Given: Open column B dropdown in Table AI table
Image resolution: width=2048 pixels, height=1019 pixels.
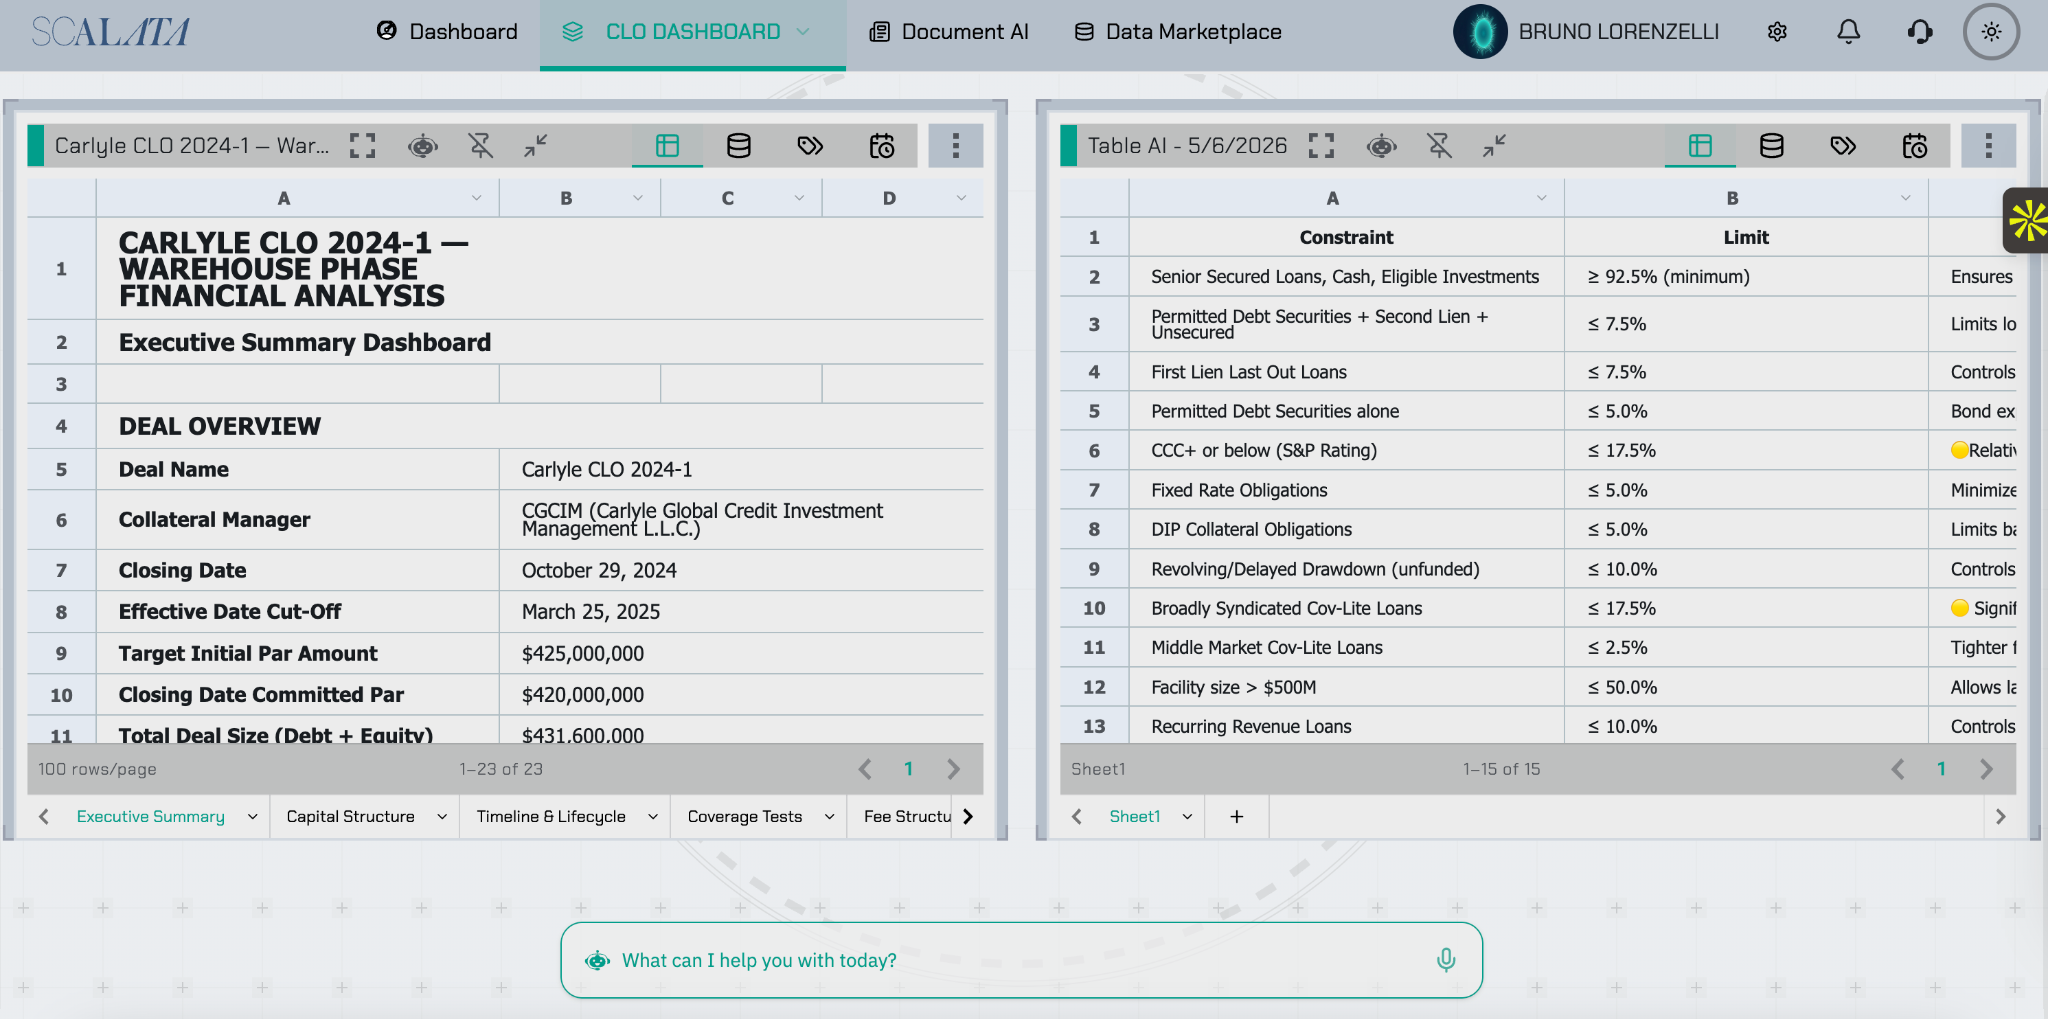Looking at the screenshot, I should coord(1906,198).
